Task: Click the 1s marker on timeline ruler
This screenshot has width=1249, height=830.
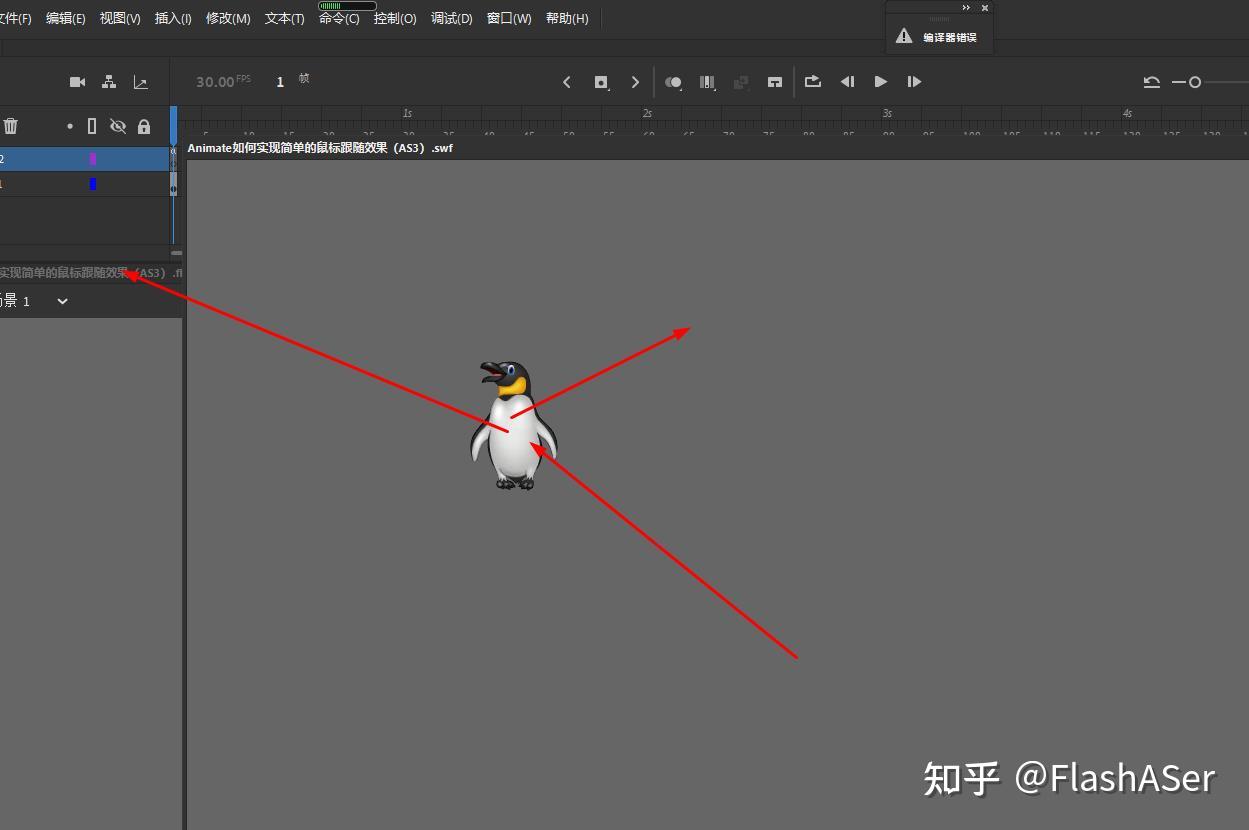Action: pyautogui.click(x=407, y=113)
